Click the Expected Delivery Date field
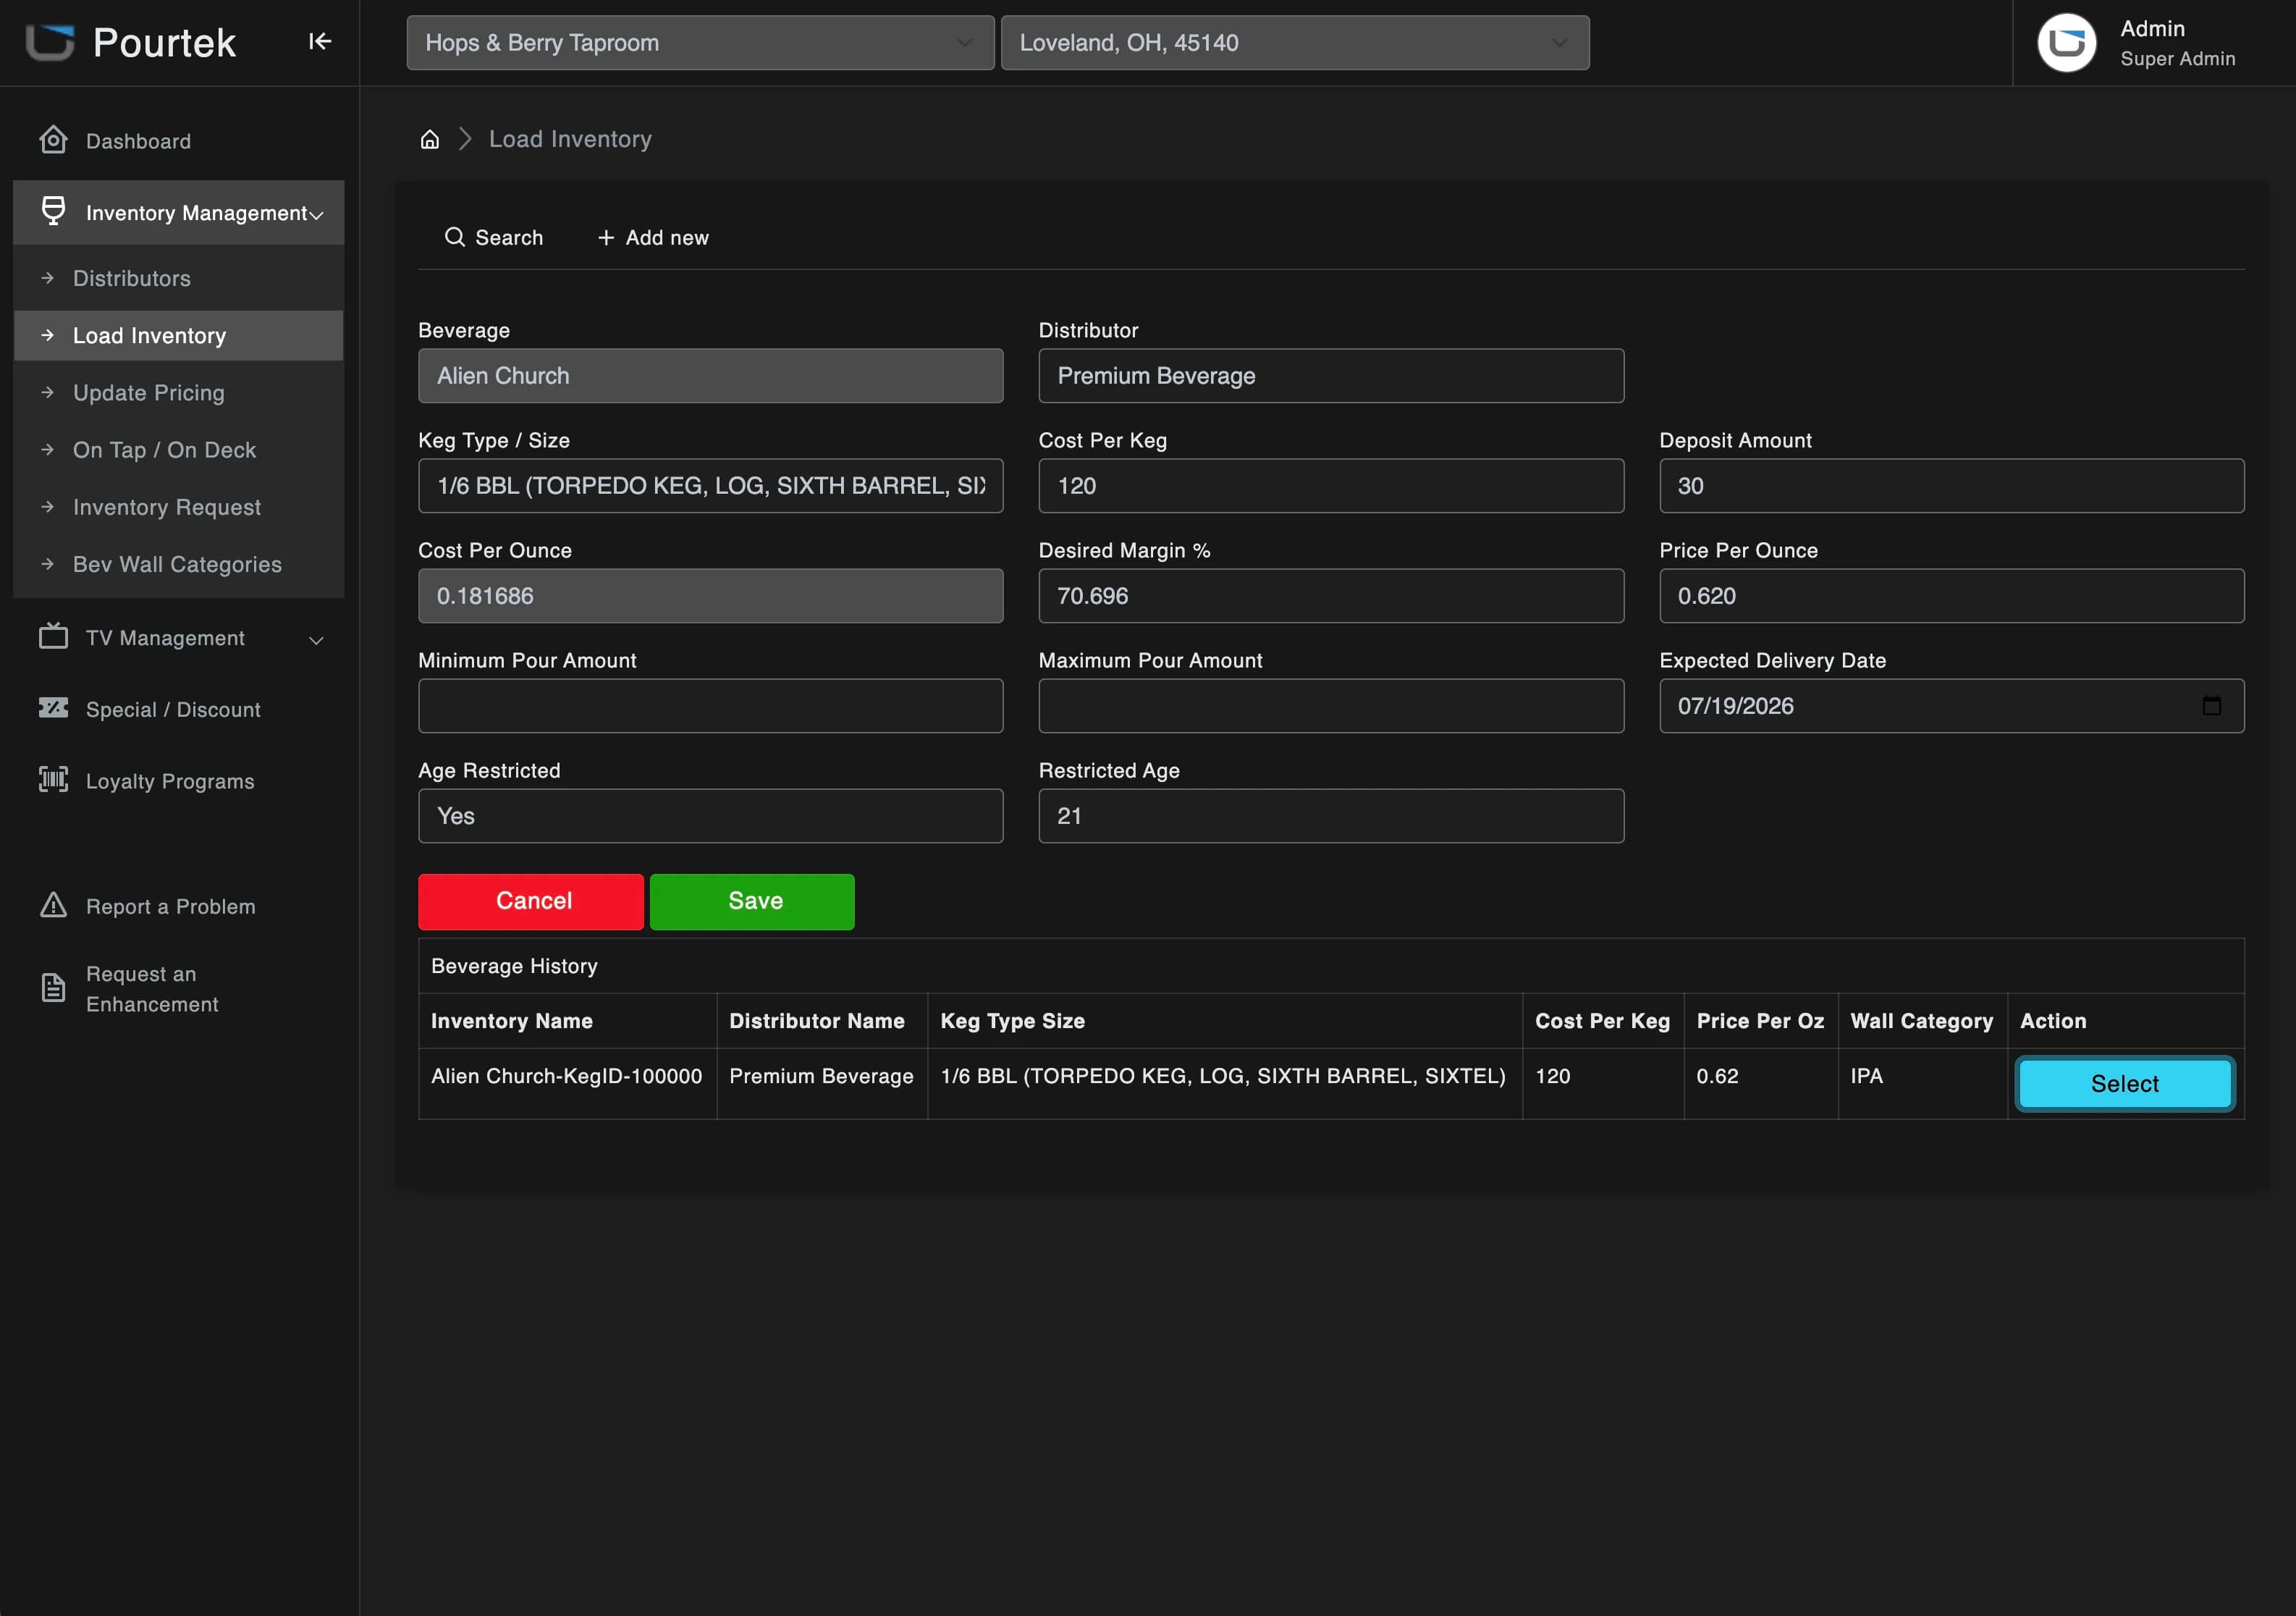 coord(1952,706)
